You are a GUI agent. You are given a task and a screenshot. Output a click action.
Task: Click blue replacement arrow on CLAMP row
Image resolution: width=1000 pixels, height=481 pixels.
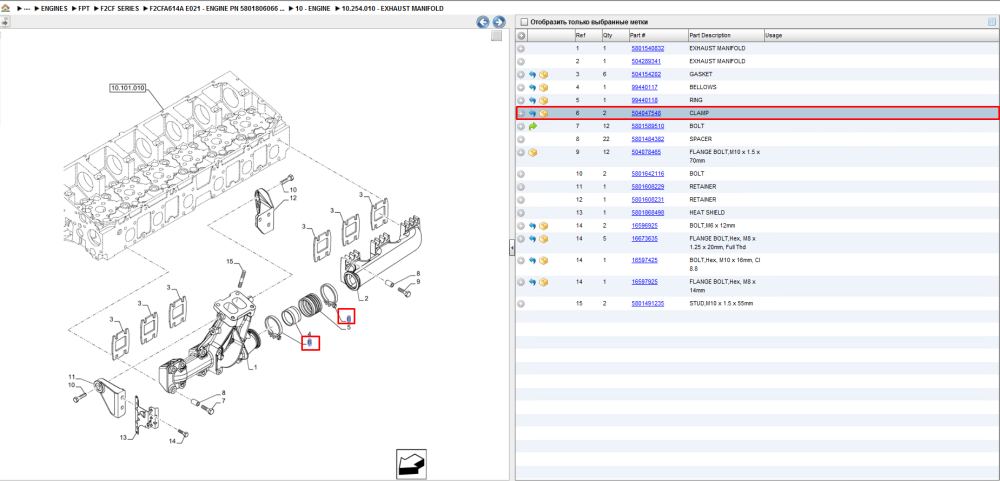coord(533,113)
